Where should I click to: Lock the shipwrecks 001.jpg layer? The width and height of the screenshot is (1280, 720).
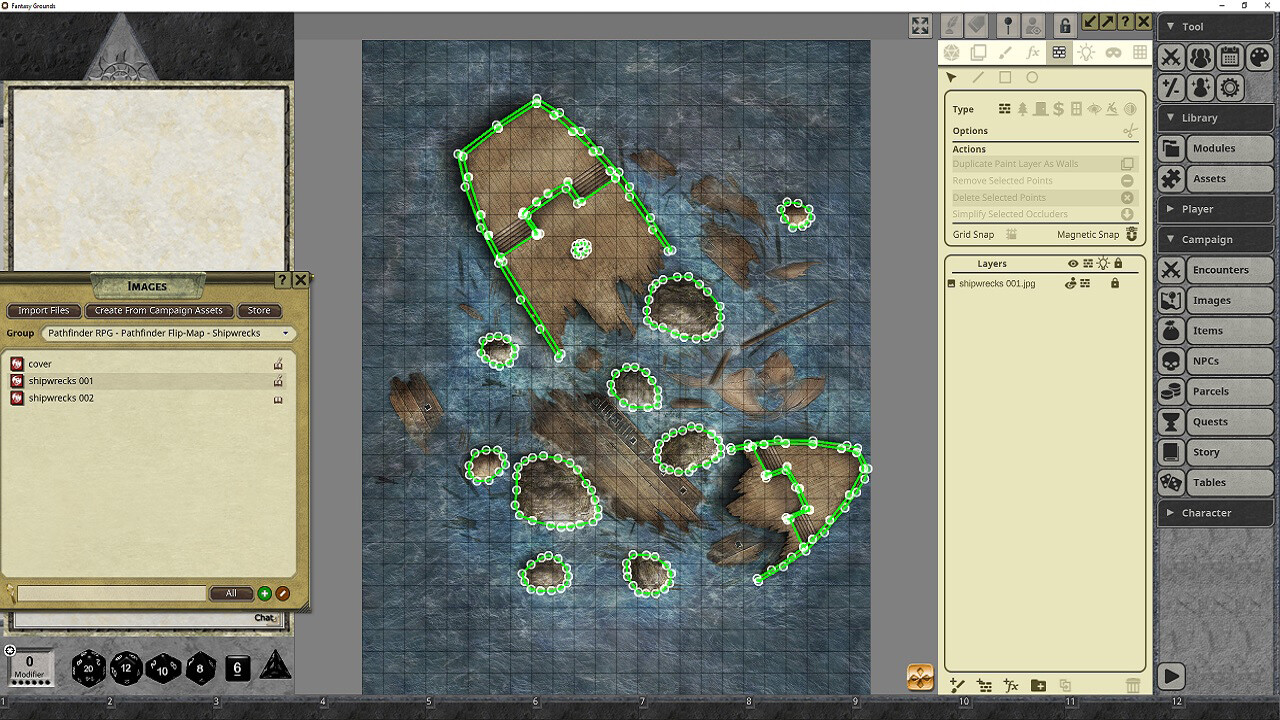pos(1117,283)
